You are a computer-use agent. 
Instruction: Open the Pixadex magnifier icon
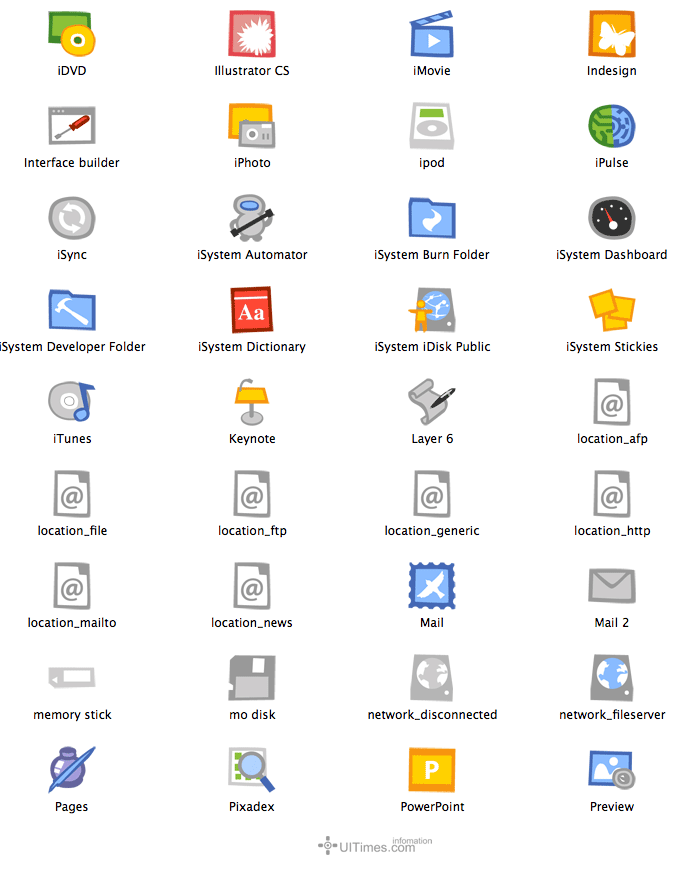[252, 770]
